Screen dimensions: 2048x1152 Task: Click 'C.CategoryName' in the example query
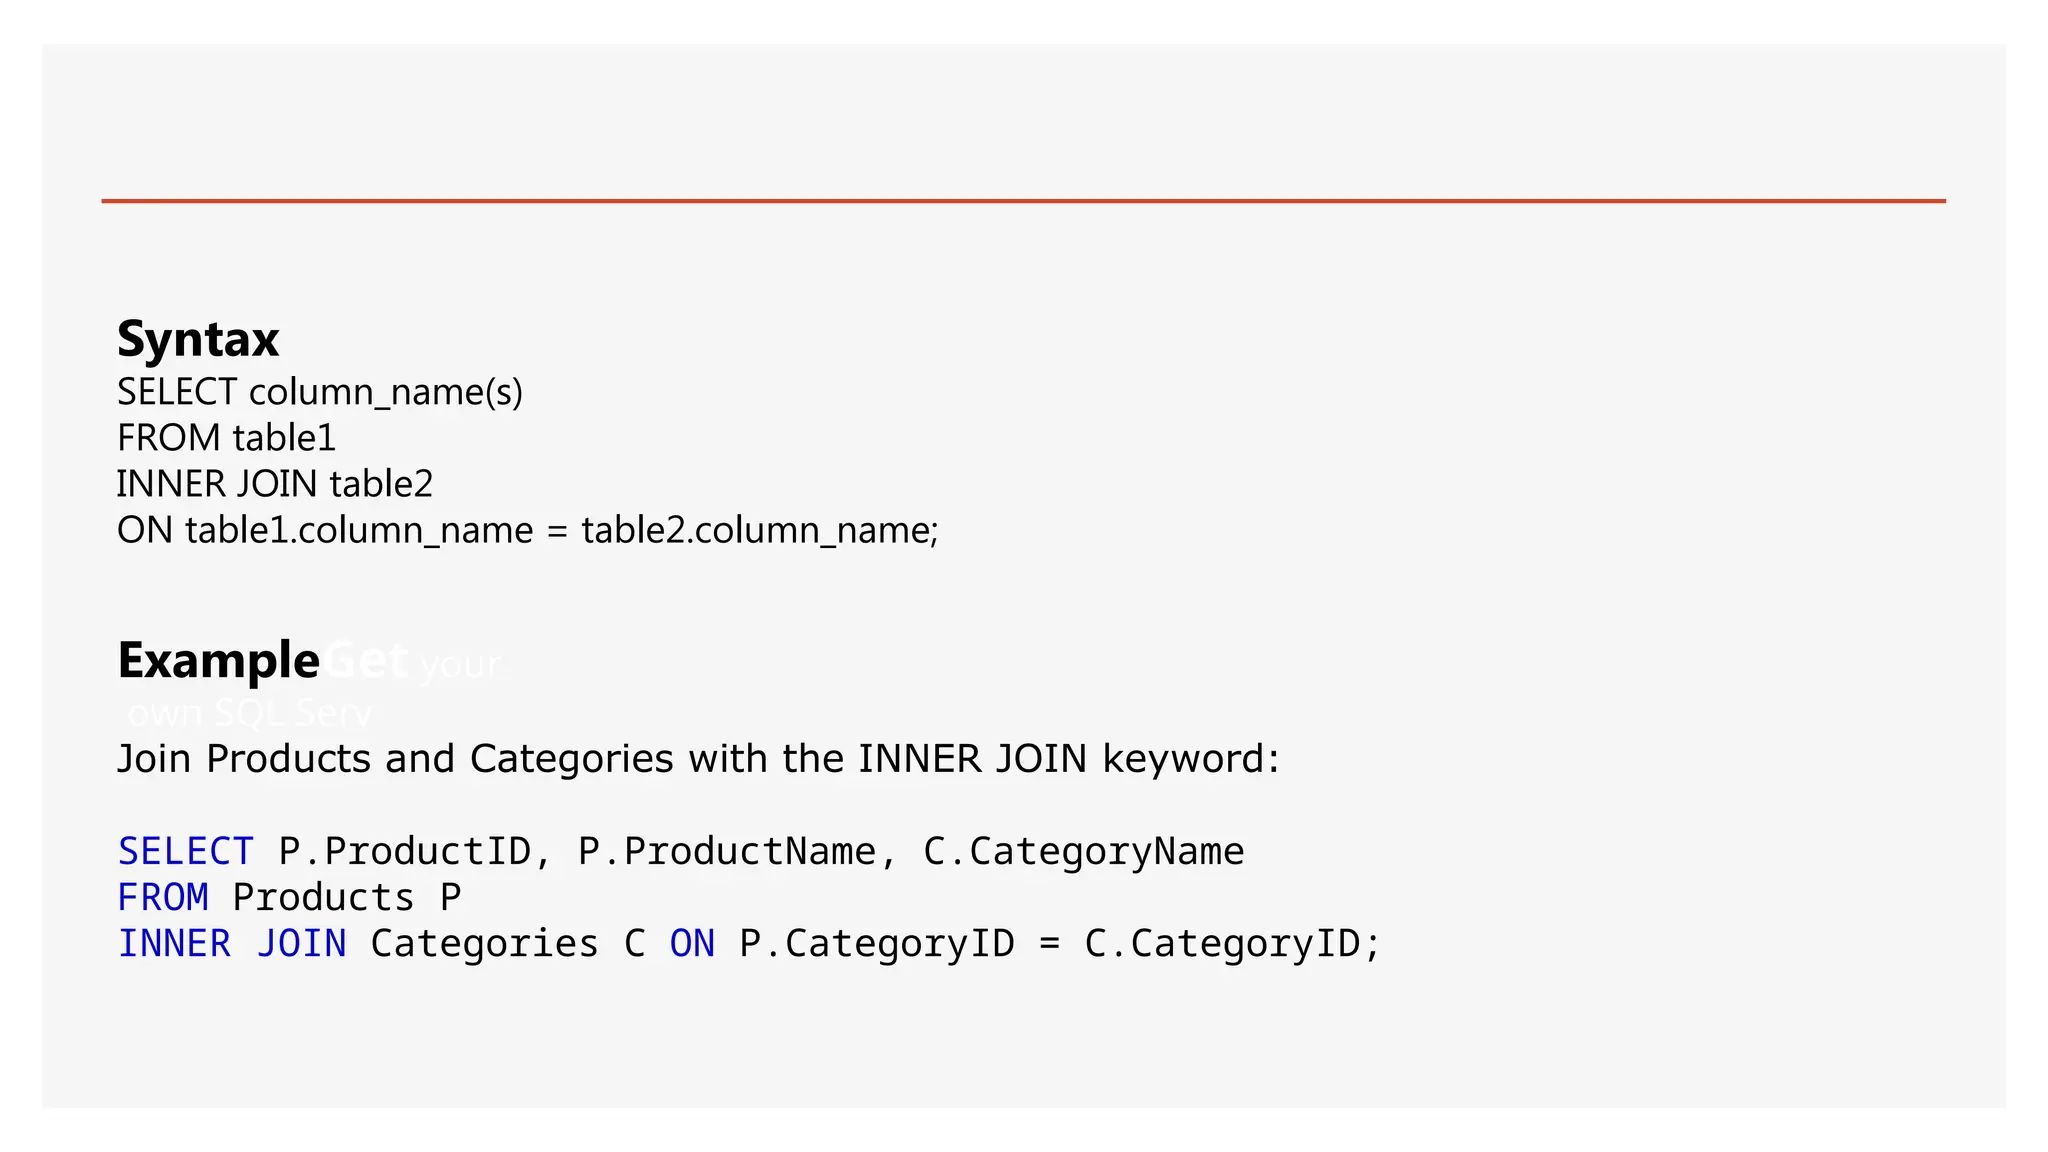1084,852
